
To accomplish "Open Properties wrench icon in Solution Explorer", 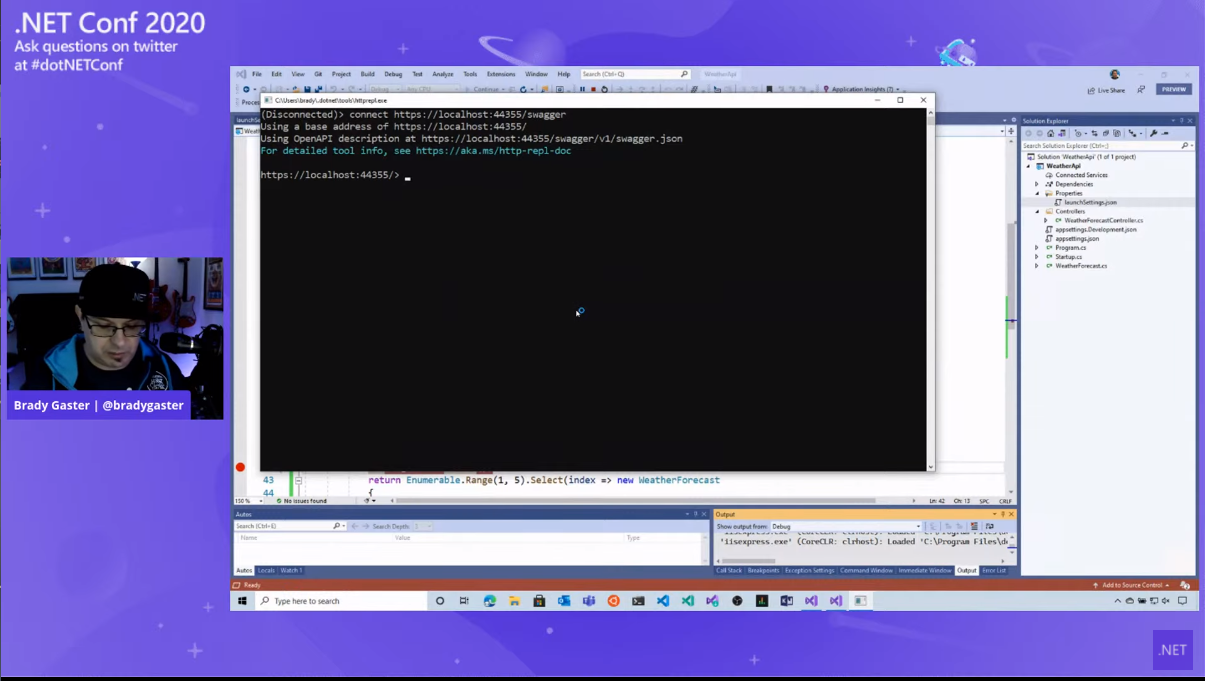I will (1153, 133).
